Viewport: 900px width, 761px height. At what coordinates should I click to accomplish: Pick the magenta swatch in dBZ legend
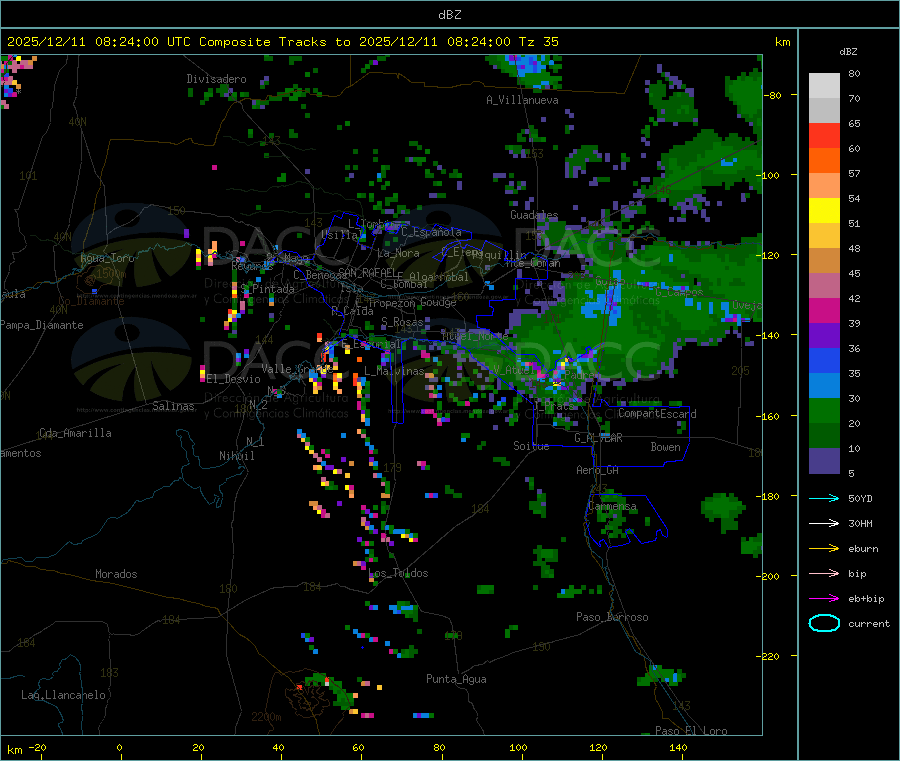coord(824,310)
